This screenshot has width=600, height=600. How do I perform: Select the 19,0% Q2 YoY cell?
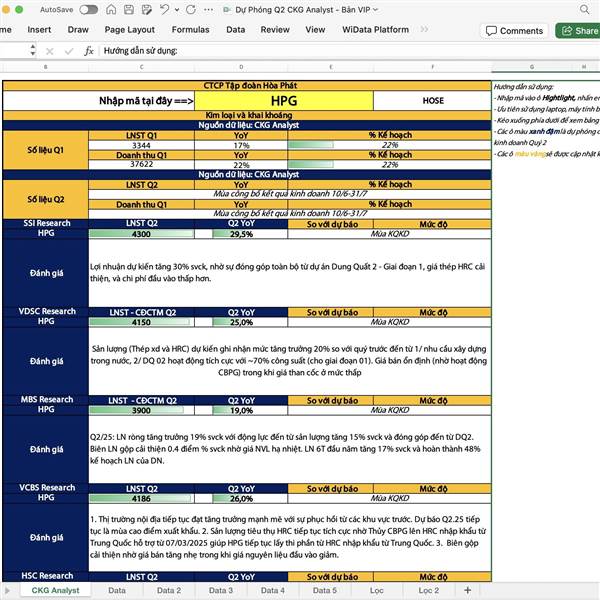pos(241,410)
